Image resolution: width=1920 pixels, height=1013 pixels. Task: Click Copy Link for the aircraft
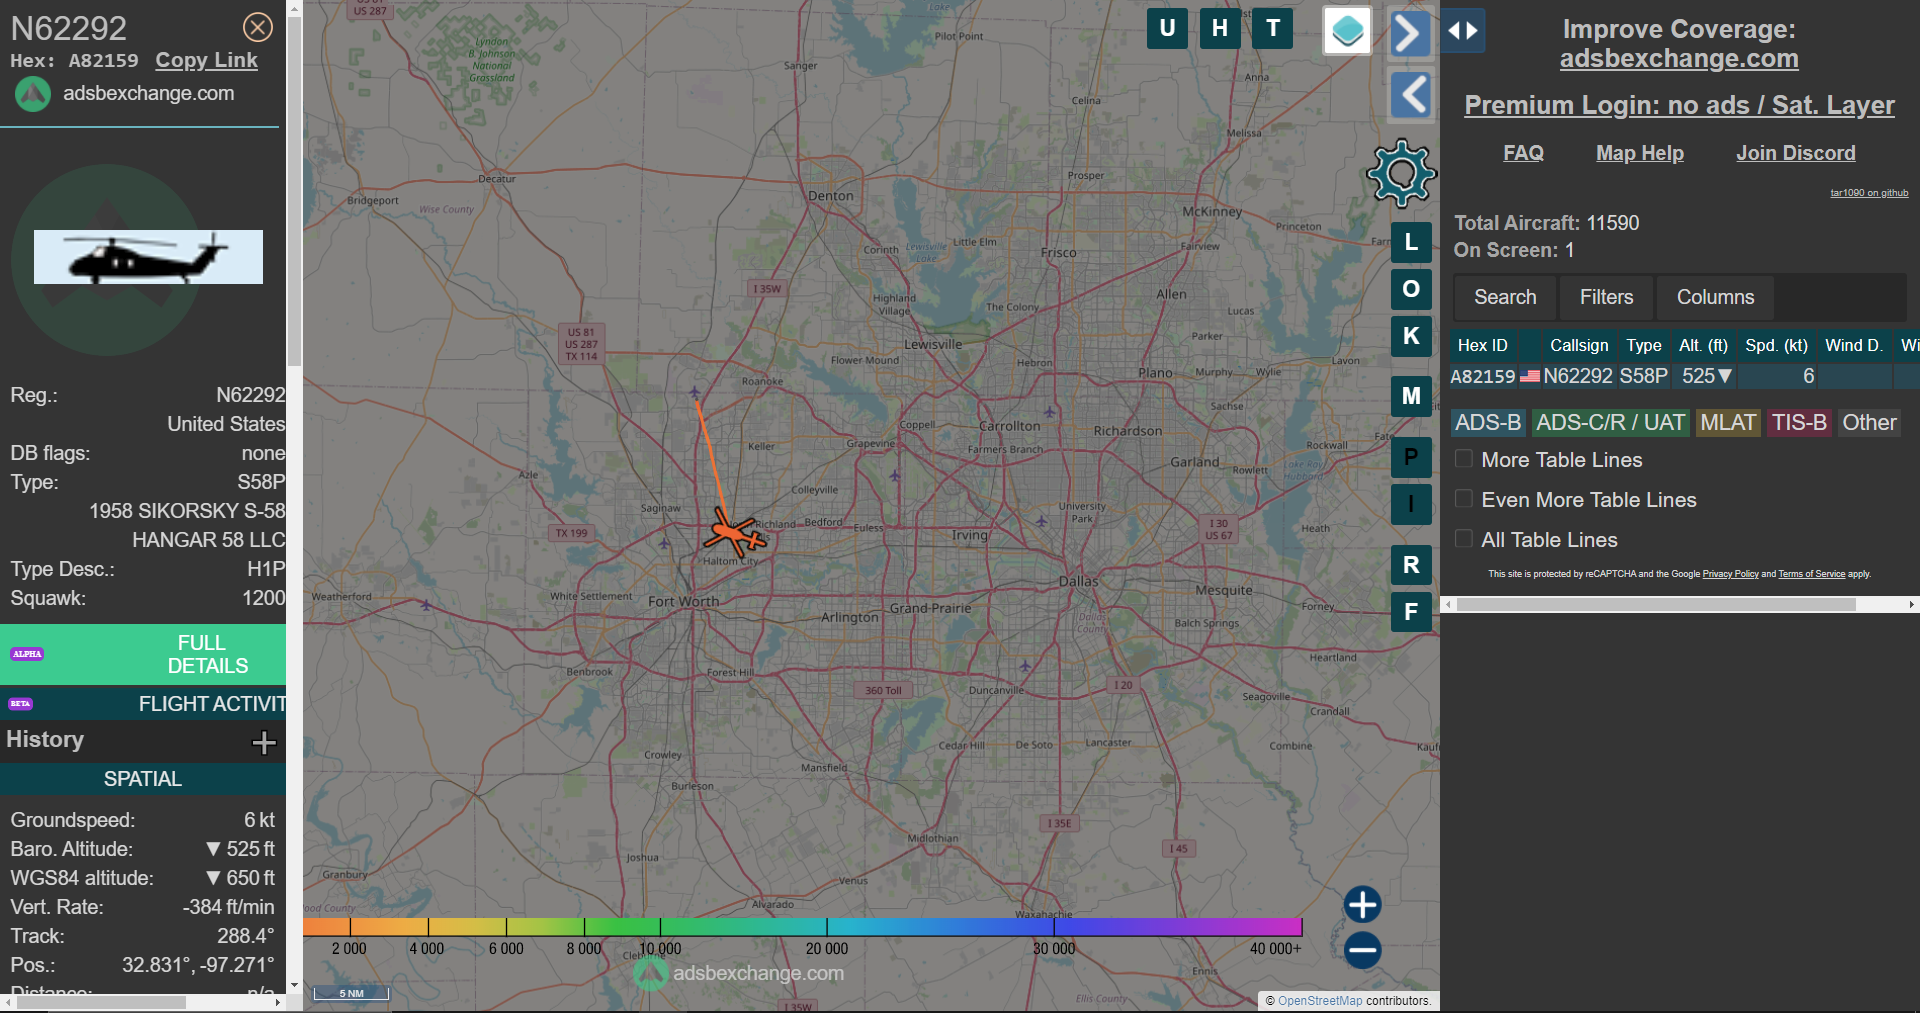coord(206,60)
